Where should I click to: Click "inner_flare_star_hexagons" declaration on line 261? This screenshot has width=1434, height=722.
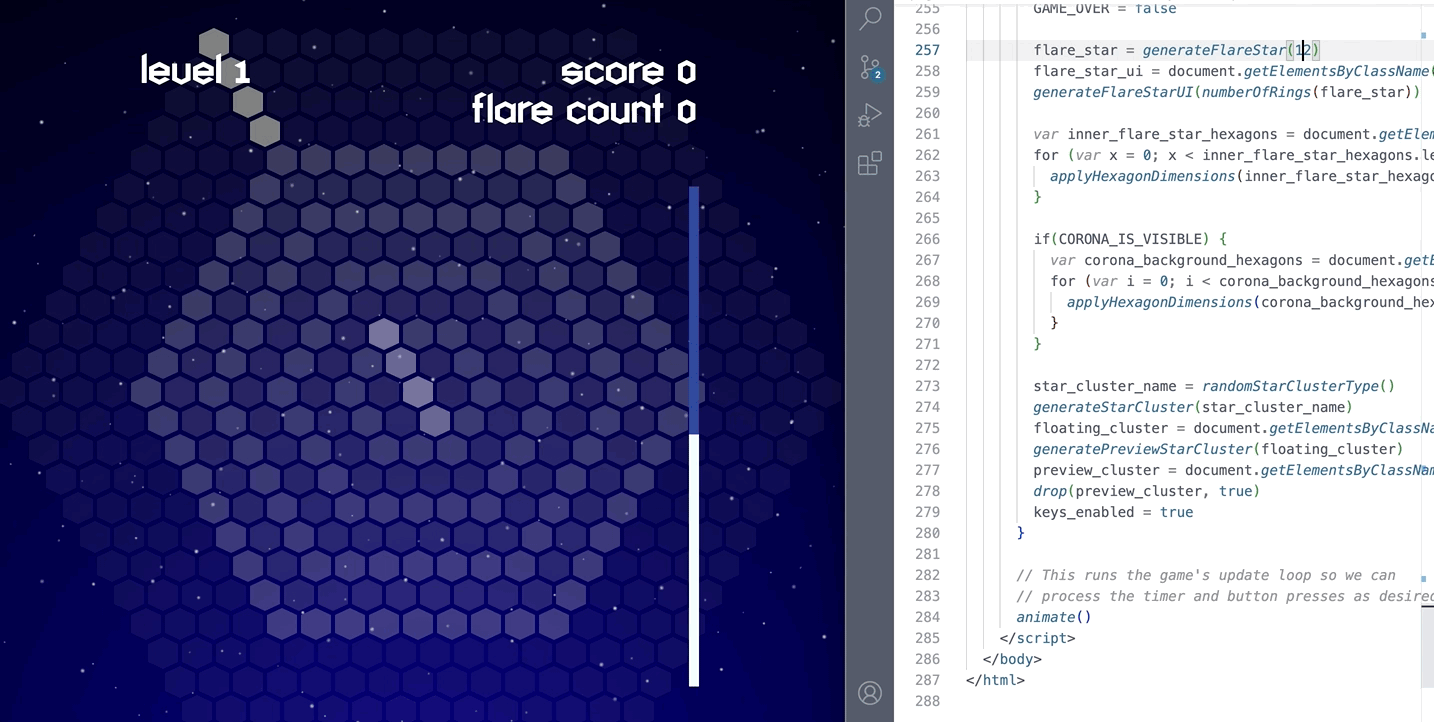[1172, 134]
